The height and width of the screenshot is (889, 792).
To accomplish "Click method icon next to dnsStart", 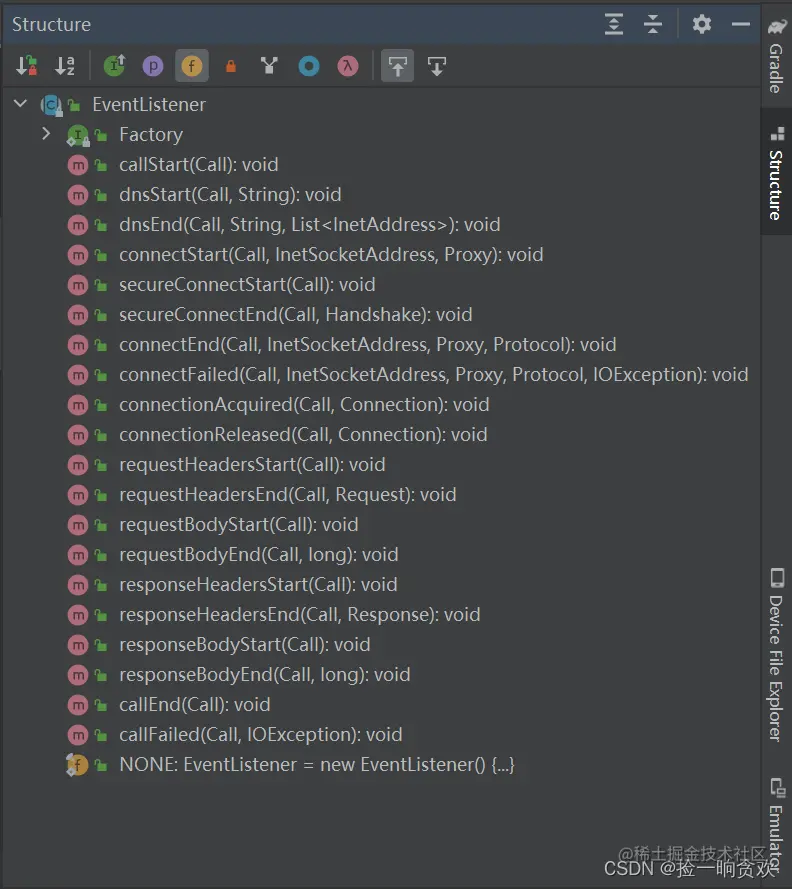I will click(x=78, y=195).
